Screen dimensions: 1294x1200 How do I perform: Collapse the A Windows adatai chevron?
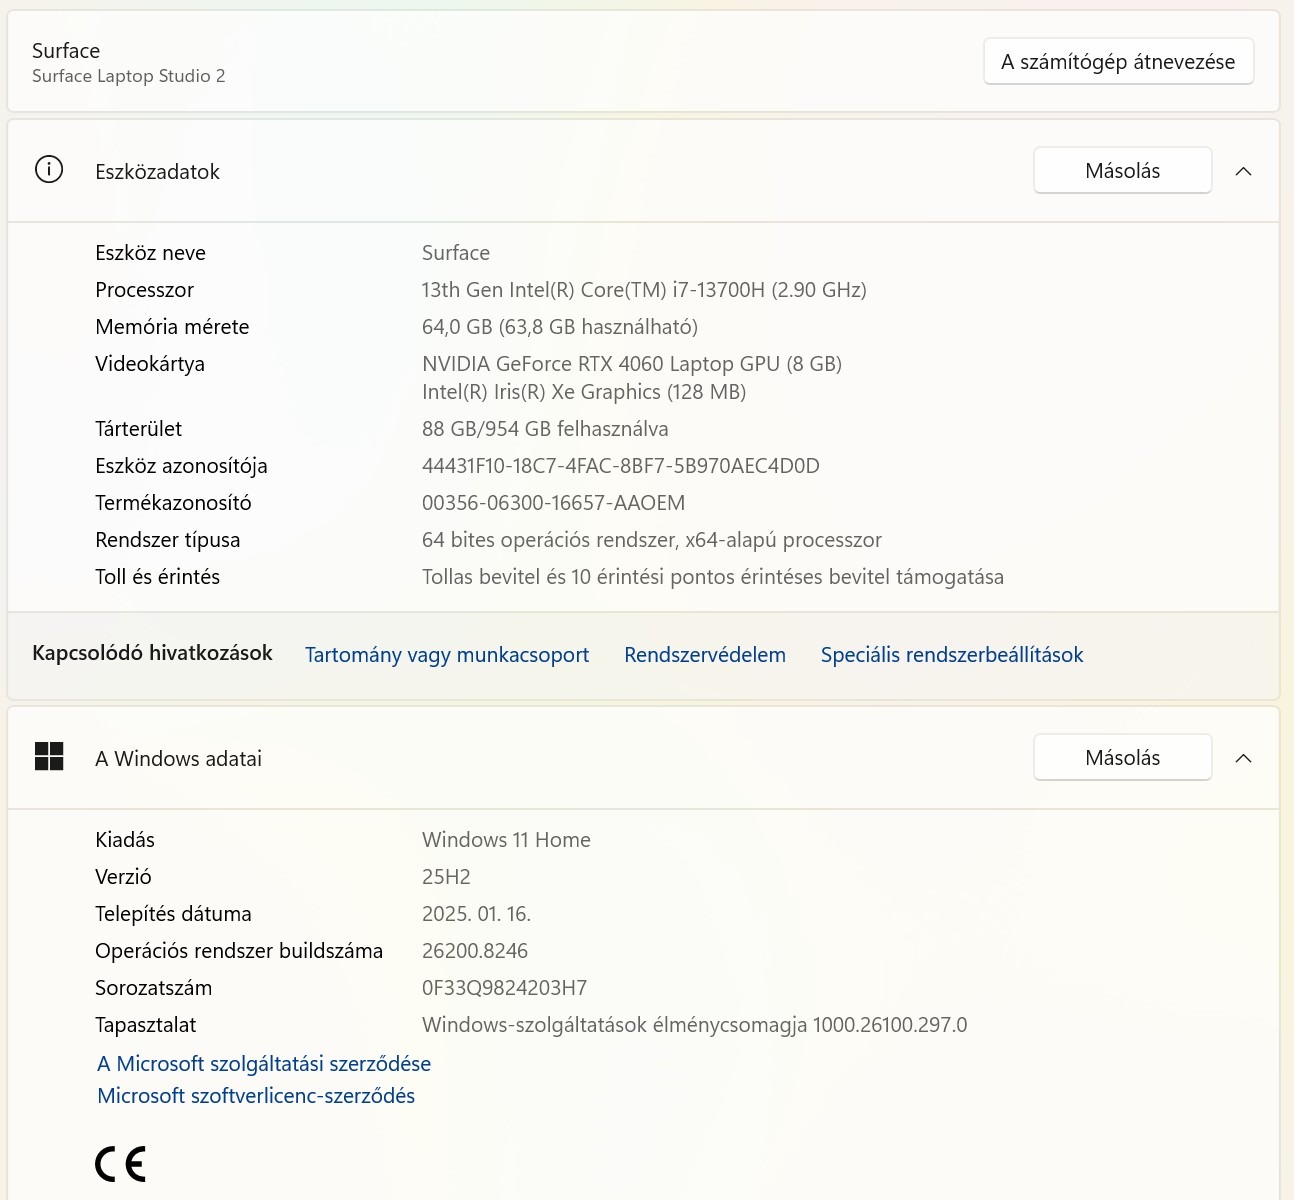(x=1243, y=758)
